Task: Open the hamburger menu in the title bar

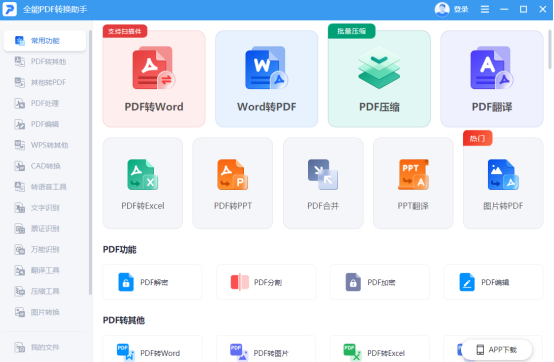Action: tap(485, 9)
